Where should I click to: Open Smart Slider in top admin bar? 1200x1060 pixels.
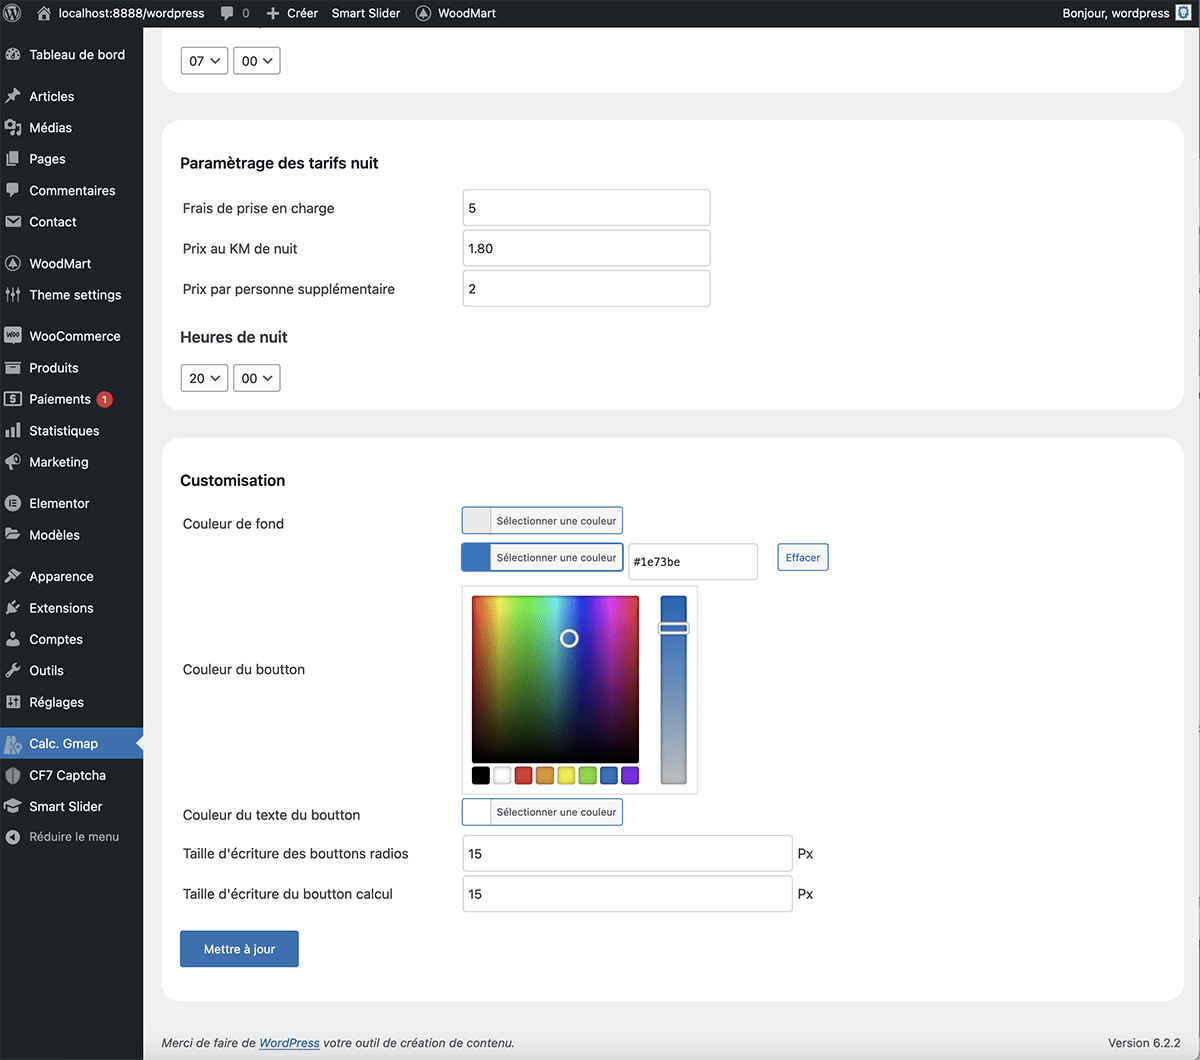click(x=366, y=13)
